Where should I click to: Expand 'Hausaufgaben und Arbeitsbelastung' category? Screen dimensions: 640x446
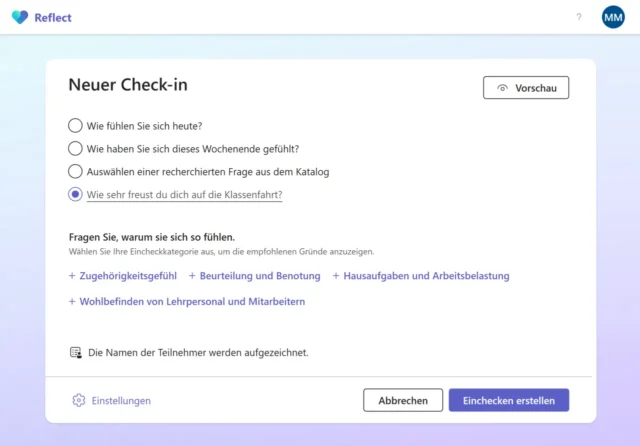coord(421,276)
